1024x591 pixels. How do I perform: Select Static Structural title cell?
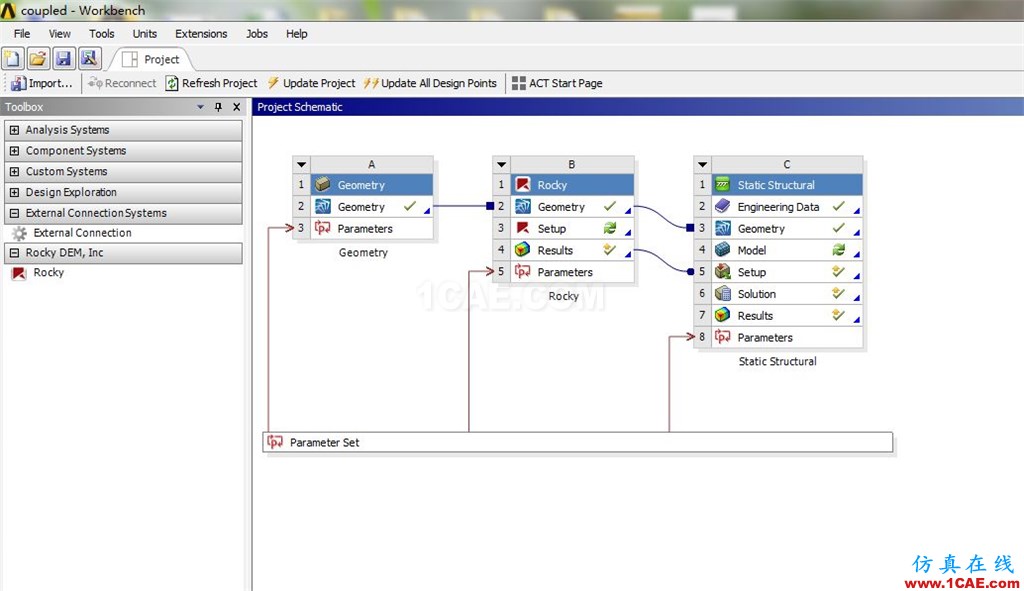coord(787,185)
